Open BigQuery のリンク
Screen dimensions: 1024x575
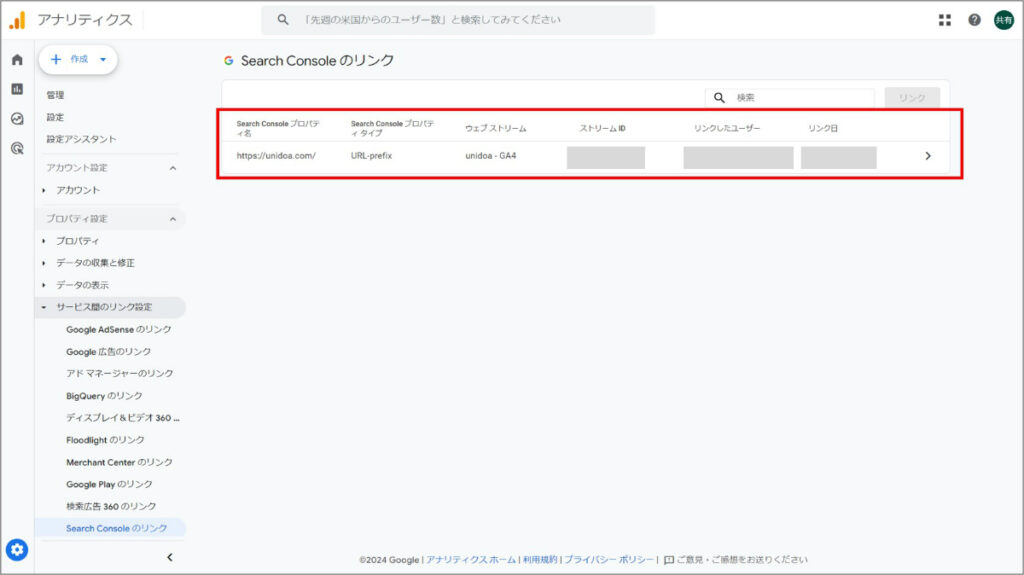click(x=104, y=396)
